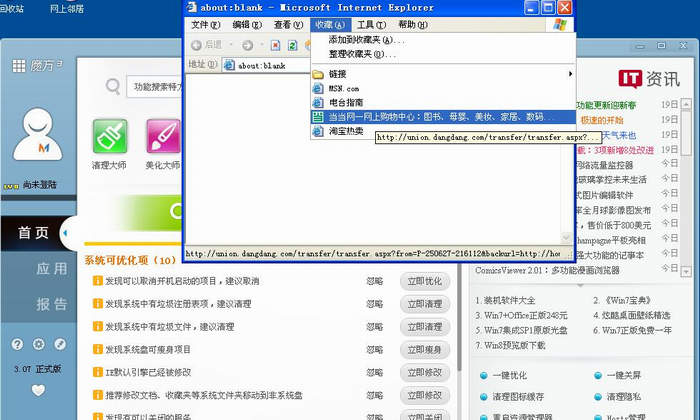Click 立即清理 for junk files
This screenshot has width=700, height=420.
coord(425,327)
